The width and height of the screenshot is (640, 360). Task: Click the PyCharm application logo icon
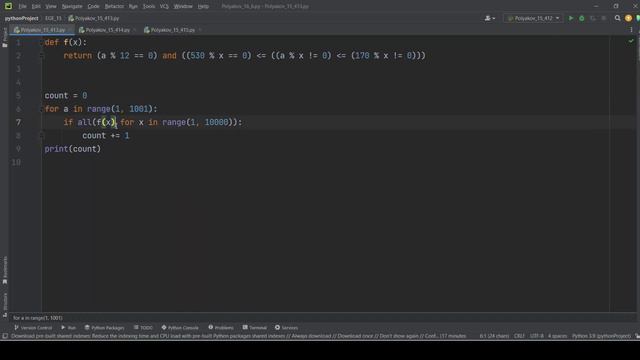(8, 6)
